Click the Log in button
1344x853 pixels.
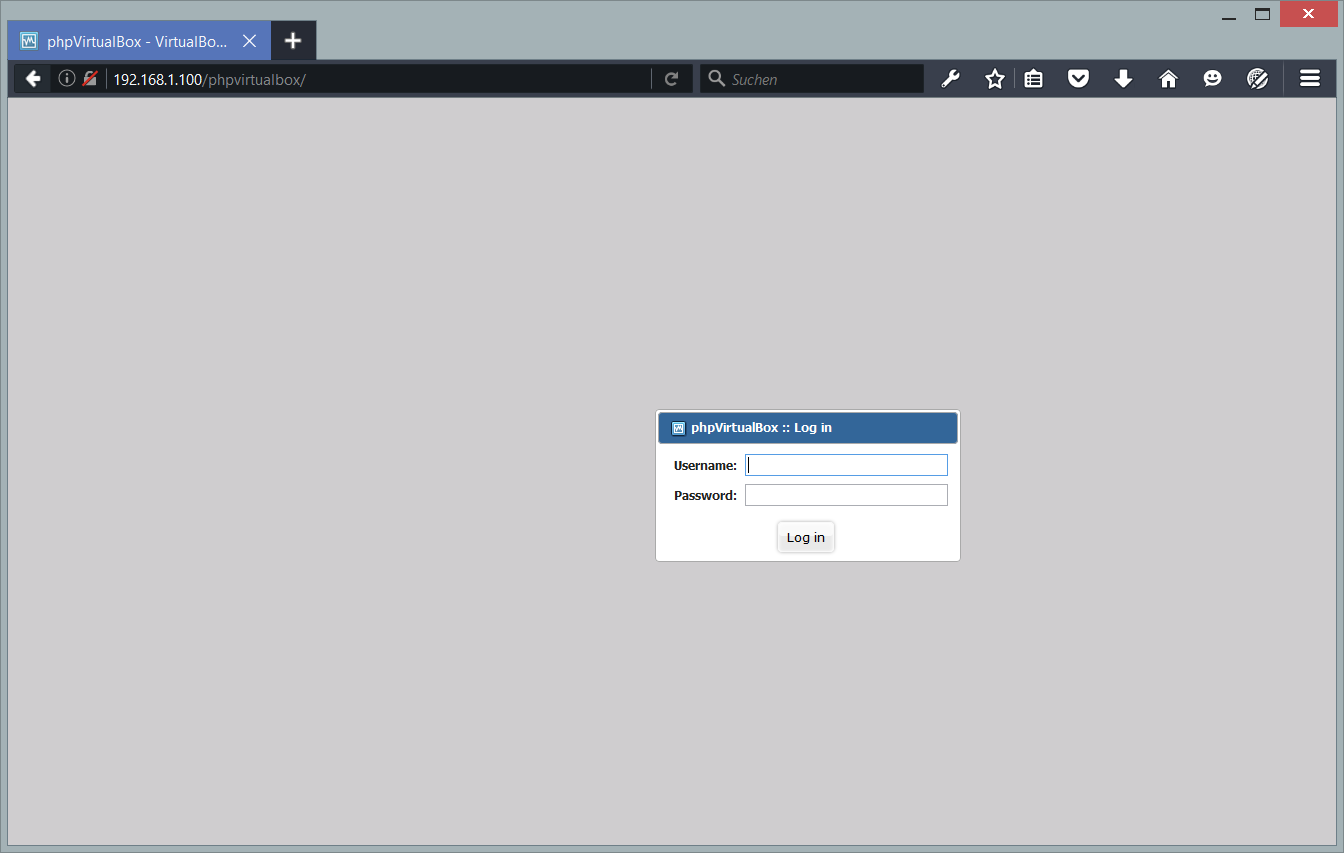tap(806, 537)
